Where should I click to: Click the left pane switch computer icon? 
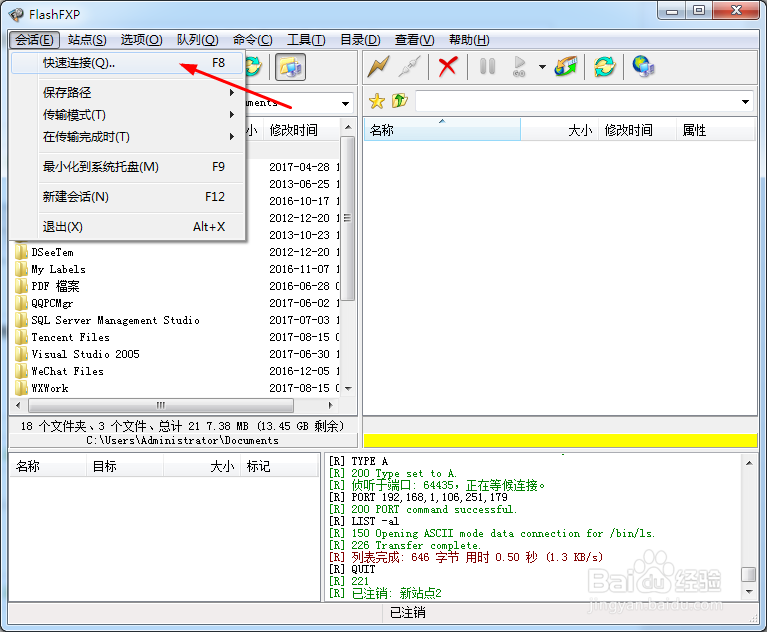click(x=291, y=67)
